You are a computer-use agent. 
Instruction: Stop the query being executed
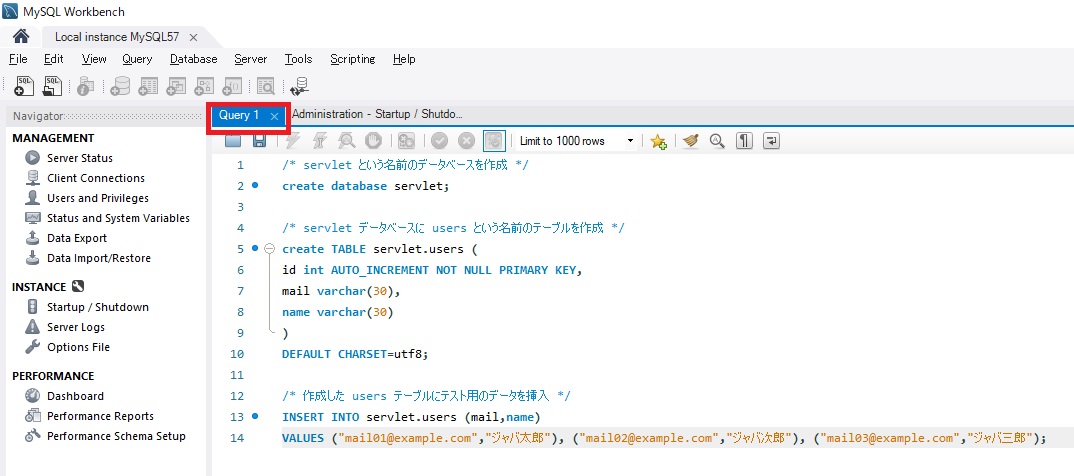click(x=373, y=141)
